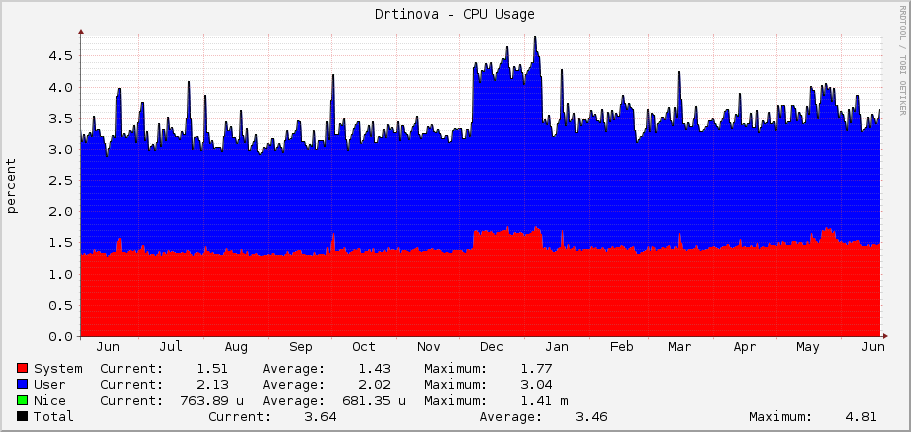Click Nice current value 763.89 u

(x=212, y=401)
